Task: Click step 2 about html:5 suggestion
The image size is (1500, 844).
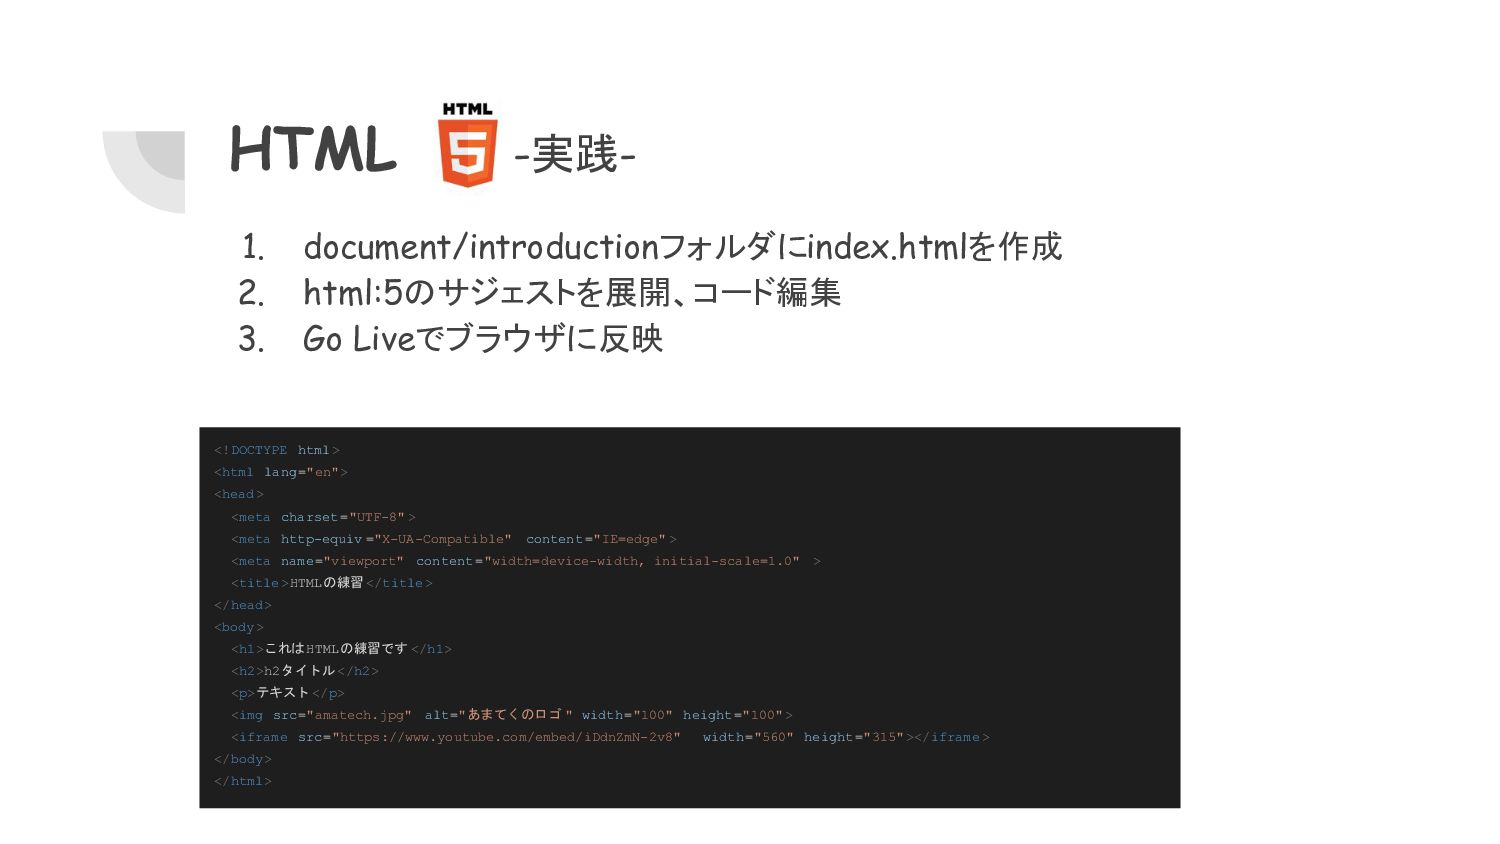Action: [x=540, y=292]
